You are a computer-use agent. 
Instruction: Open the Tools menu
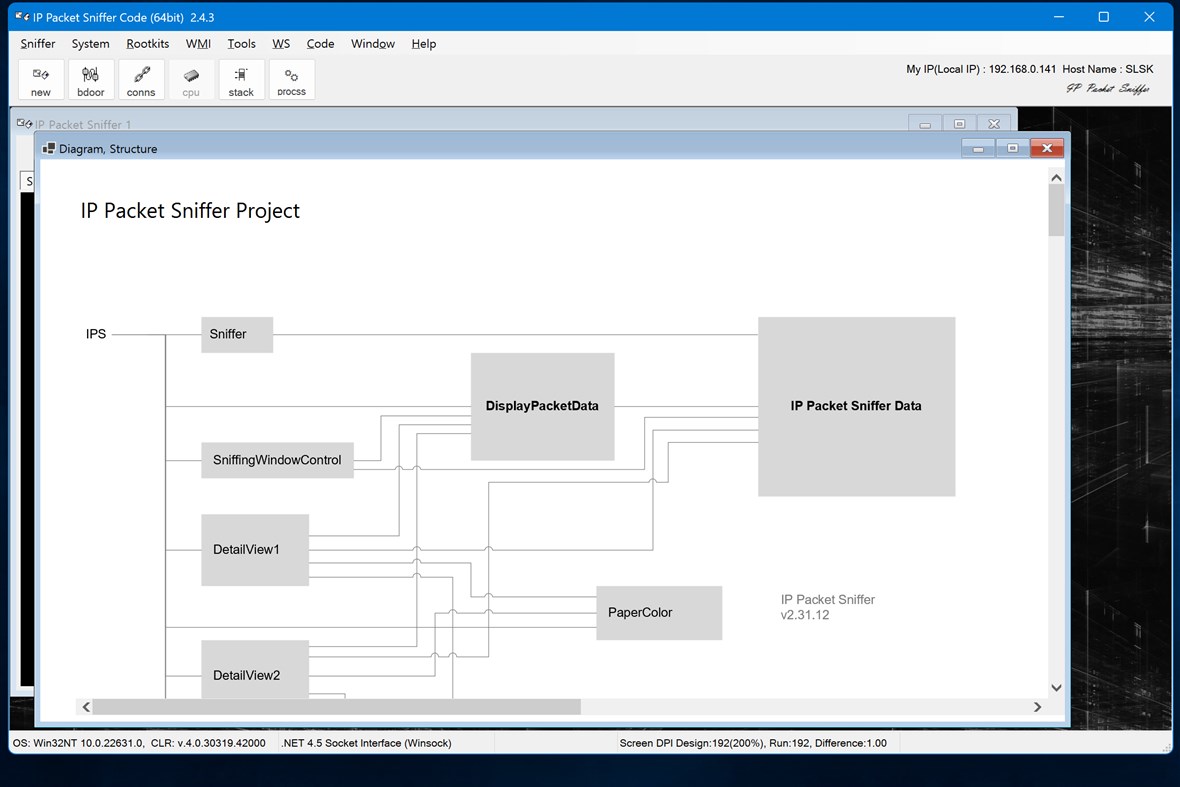click(x=242, y=44)
